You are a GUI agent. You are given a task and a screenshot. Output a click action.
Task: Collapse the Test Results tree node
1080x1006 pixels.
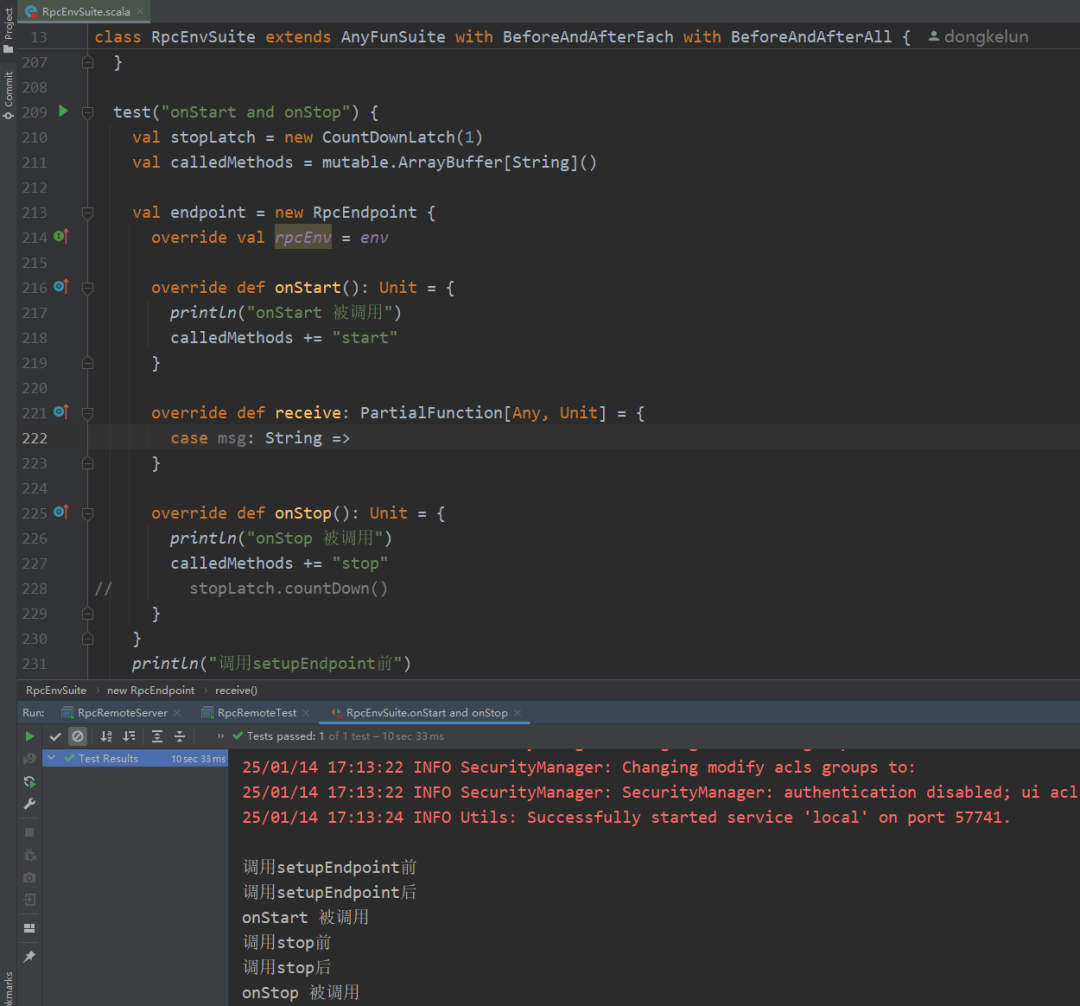tap(51, 759)
